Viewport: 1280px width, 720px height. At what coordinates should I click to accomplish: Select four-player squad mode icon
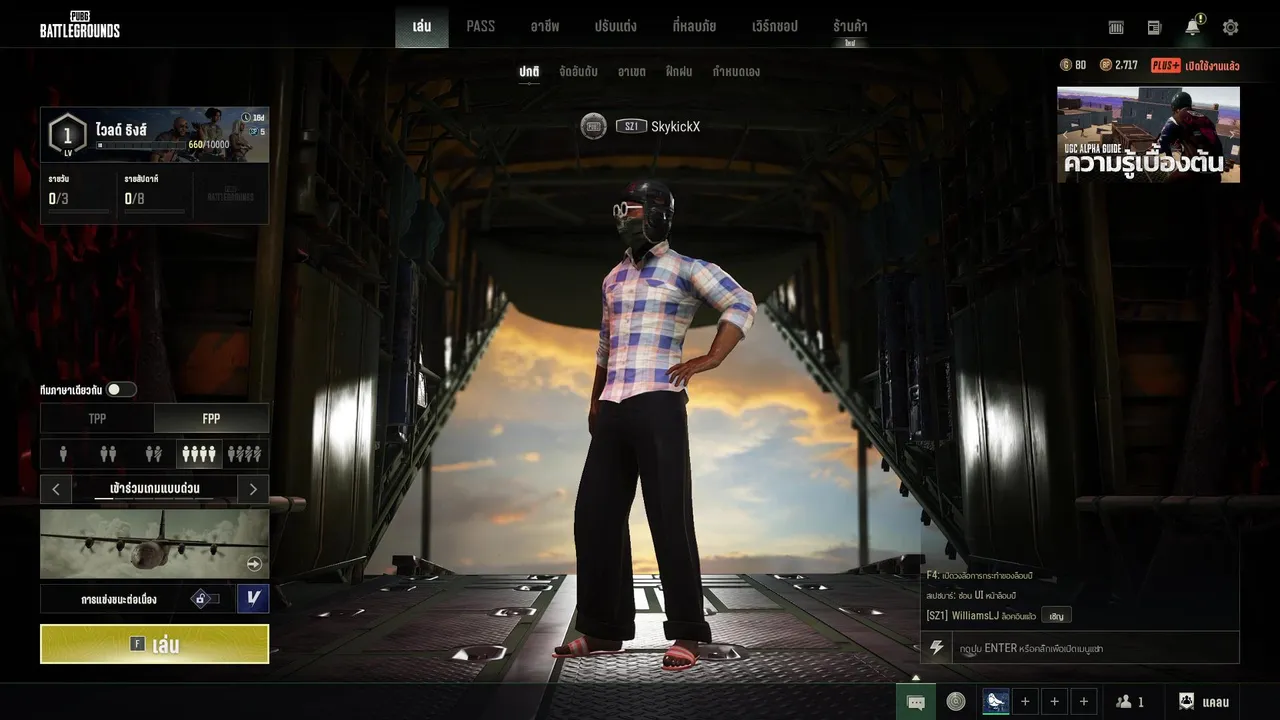[x=198, y=454]
